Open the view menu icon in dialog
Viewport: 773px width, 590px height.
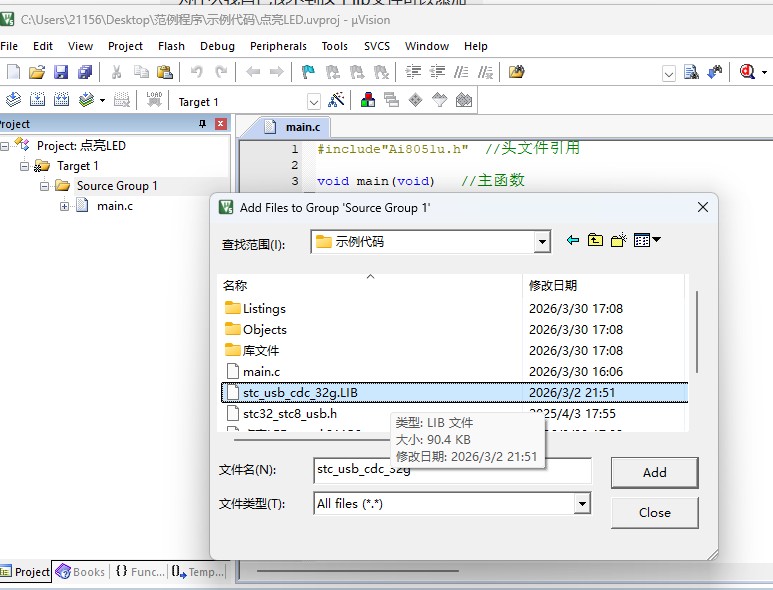(x=647, y=240)
